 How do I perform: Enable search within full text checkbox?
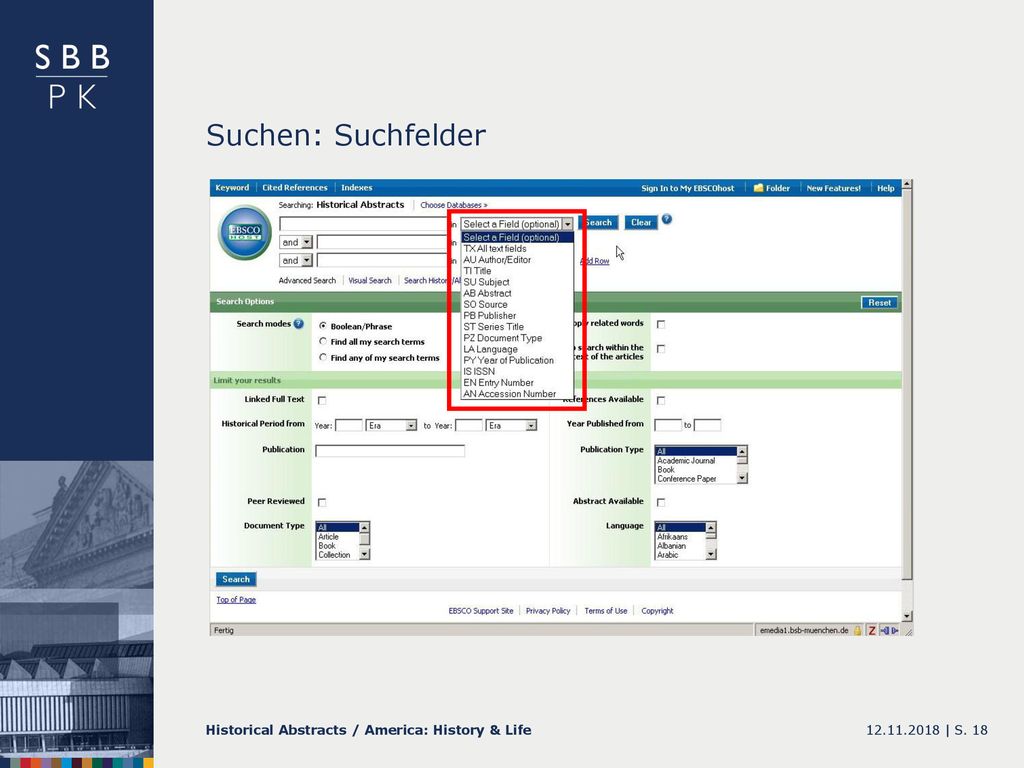pyautogui.click(x=661, y=349)
